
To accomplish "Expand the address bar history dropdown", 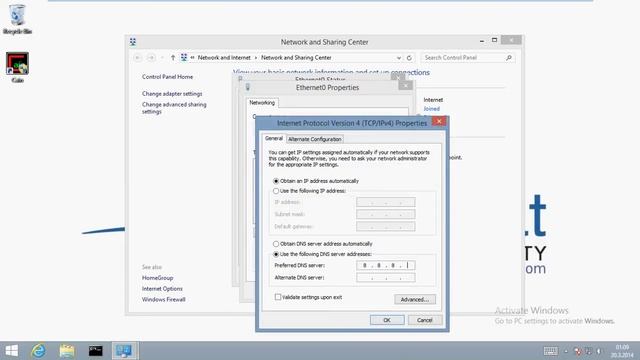I will pyautogui.click(x=399, y=58).
